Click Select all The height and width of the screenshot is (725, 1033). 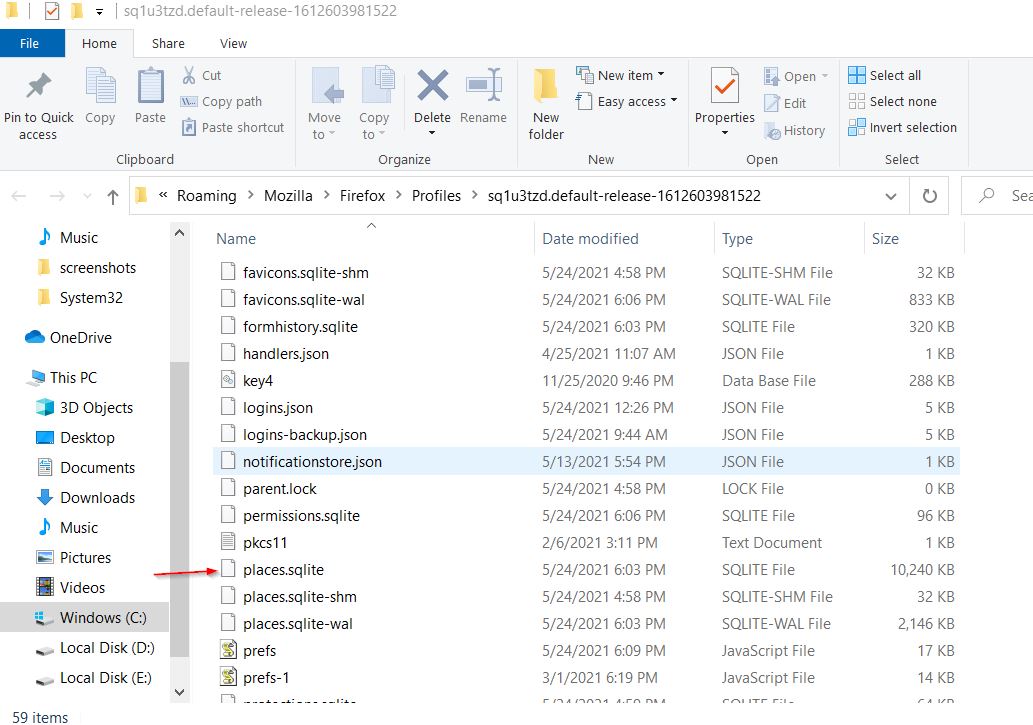(885, 75)
